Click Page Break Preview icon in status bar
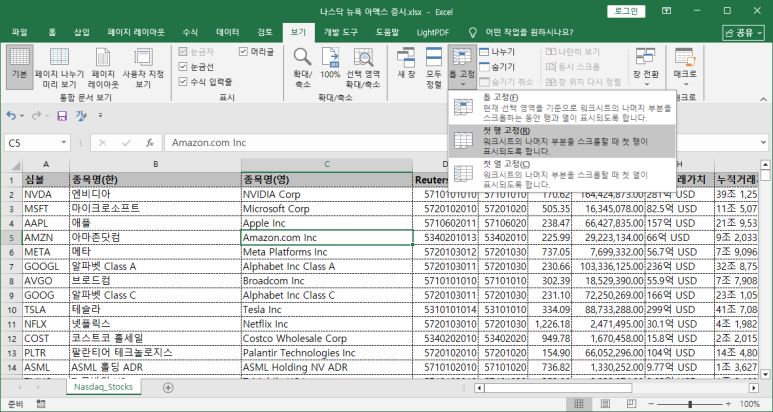This screenshot has width=773, height=412. point(632,404)
